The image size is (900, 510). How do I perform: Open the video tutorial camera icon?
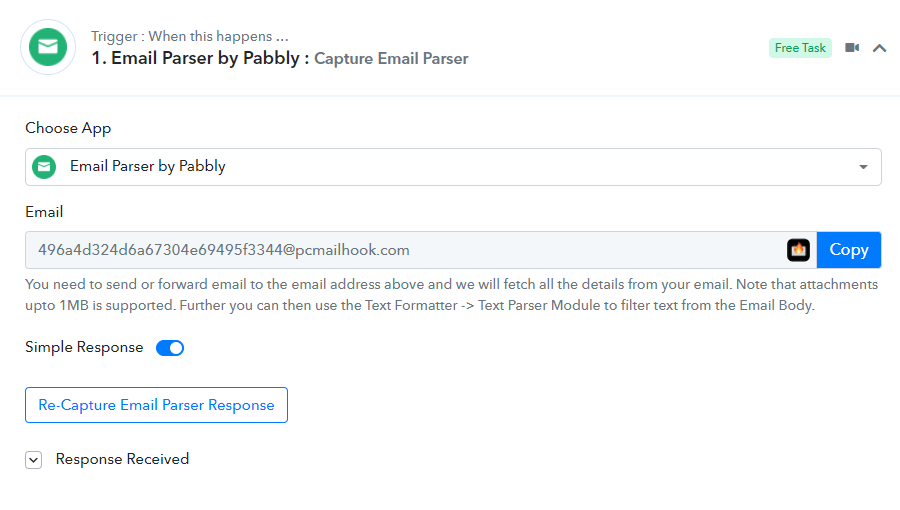[852, 48]
